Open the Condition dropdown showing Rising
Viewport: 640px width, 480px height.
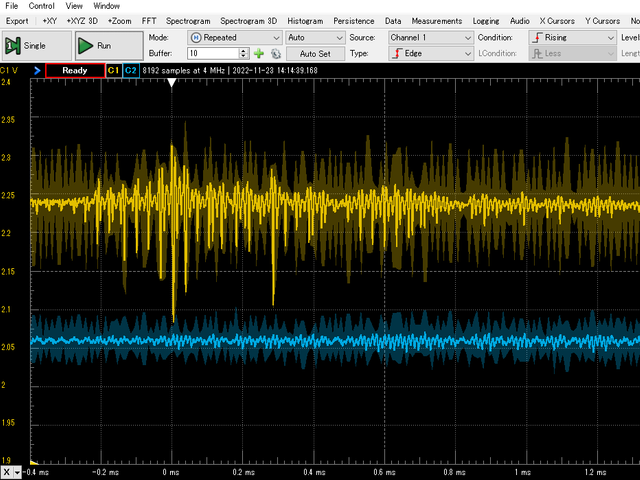pyautogui.click(x=572, y=38)
